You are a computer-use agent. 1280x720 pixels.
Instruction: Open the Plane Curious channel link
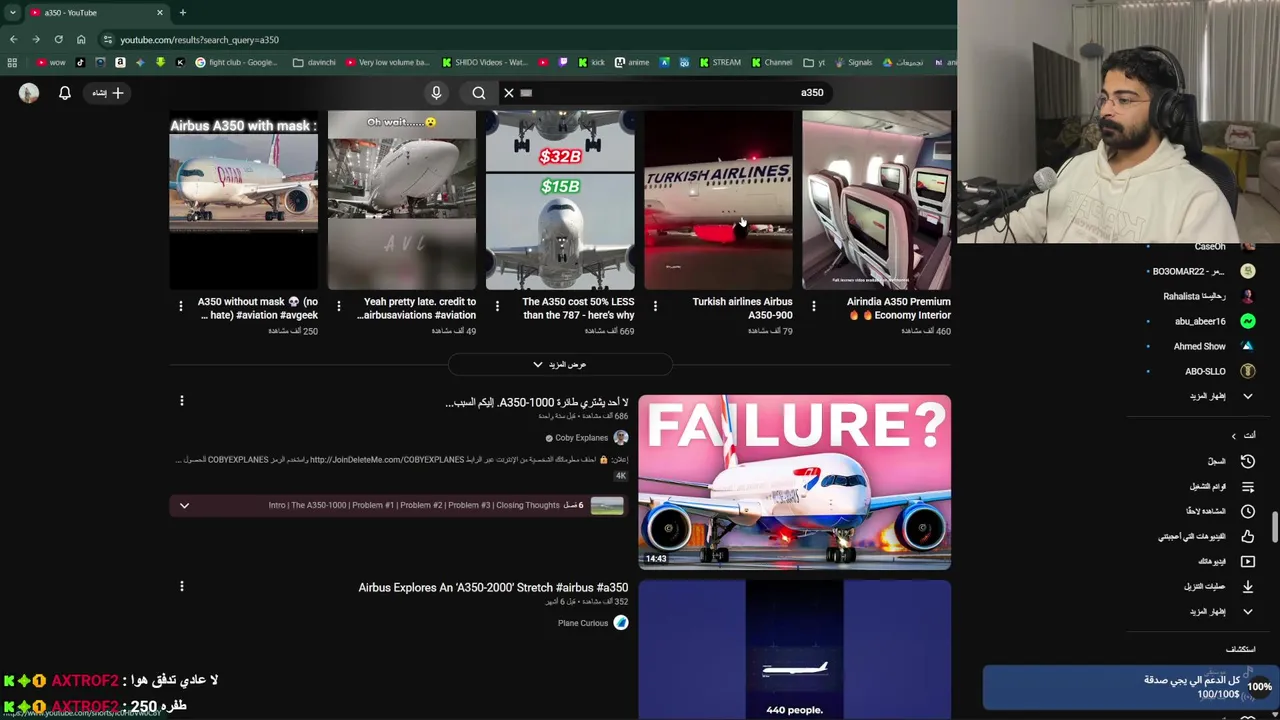[x=583, y=623]
